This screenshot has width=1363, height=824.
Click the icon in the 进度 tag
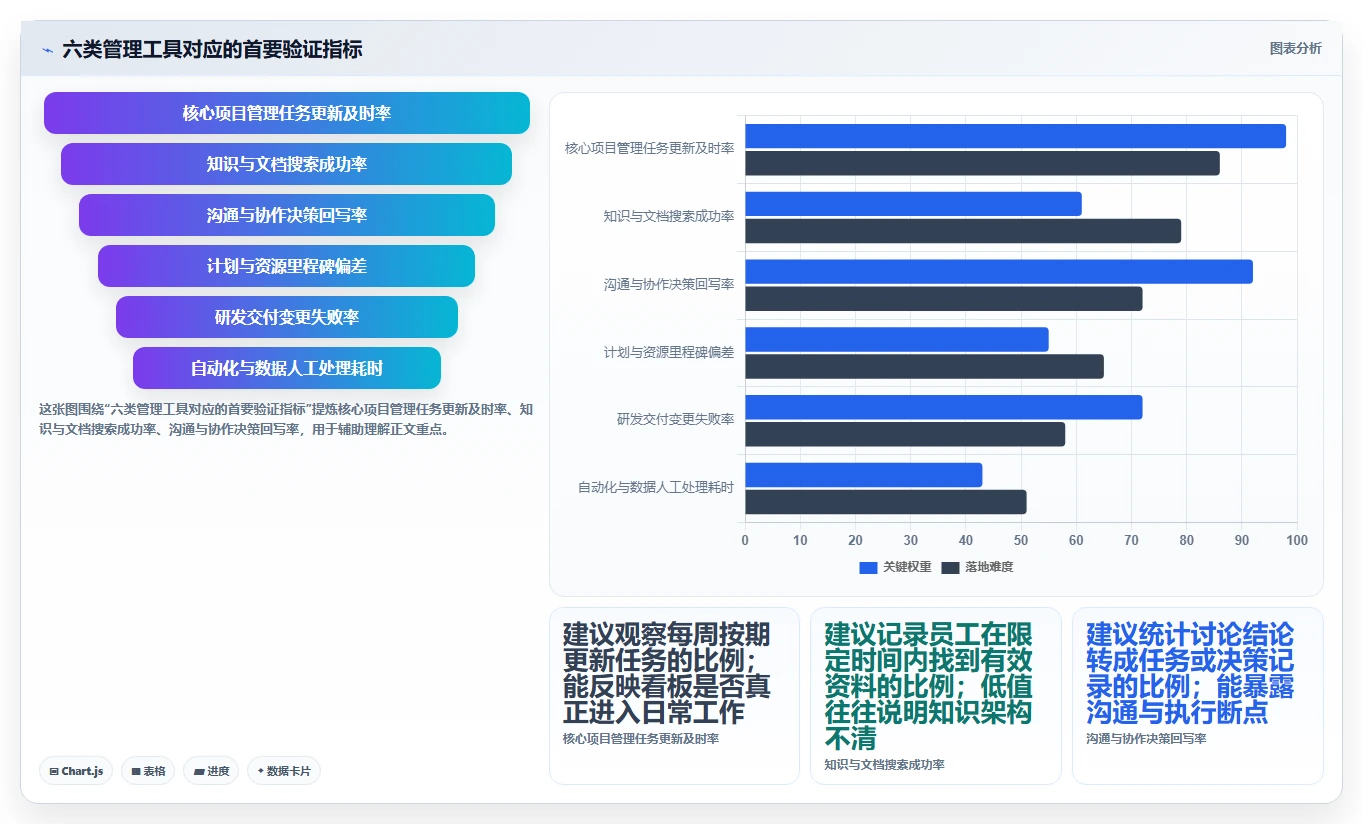199,772
